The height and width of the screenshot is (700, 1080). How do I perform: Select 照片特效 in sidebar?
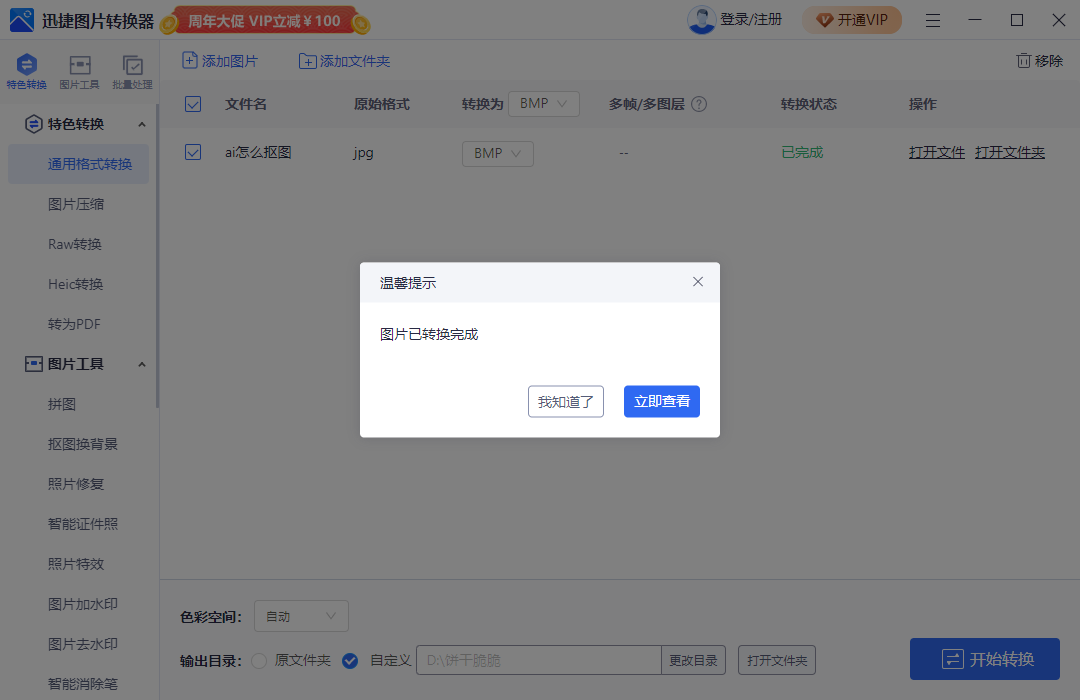(76, 564)
